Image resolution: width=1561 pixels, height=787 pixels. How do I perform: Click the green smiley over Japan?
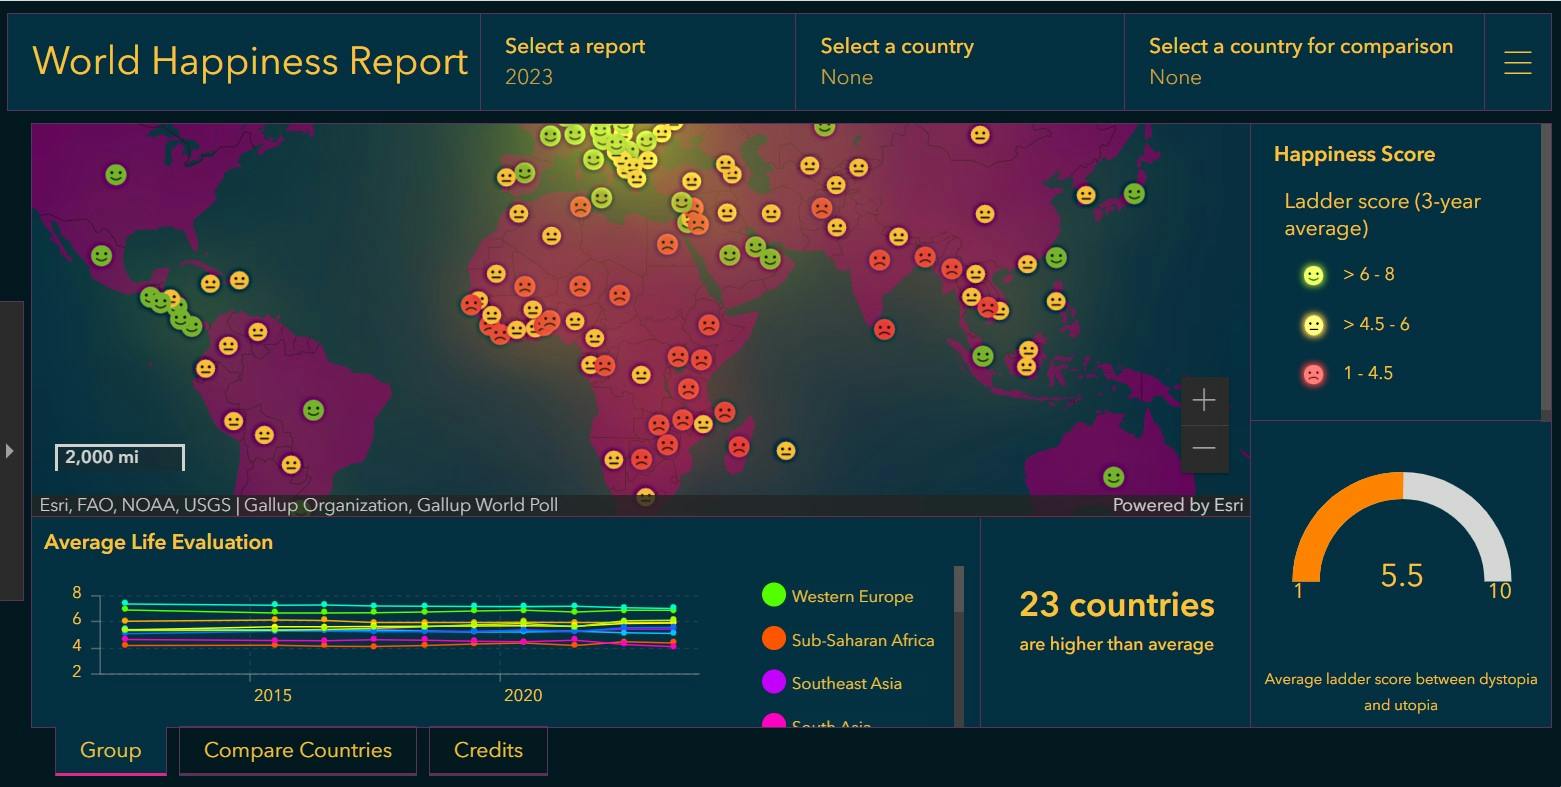[1134, 193]
